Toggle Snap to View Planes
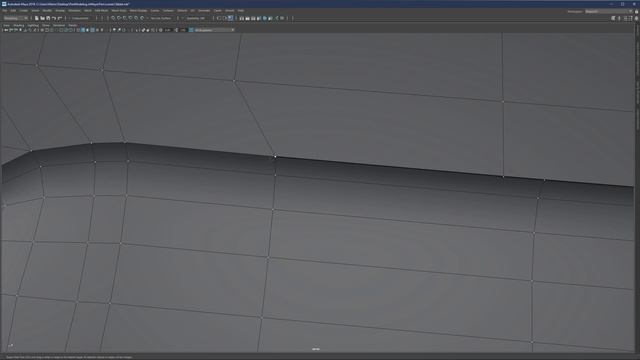This screenshot has height=360, width=640. click(136, 18)
